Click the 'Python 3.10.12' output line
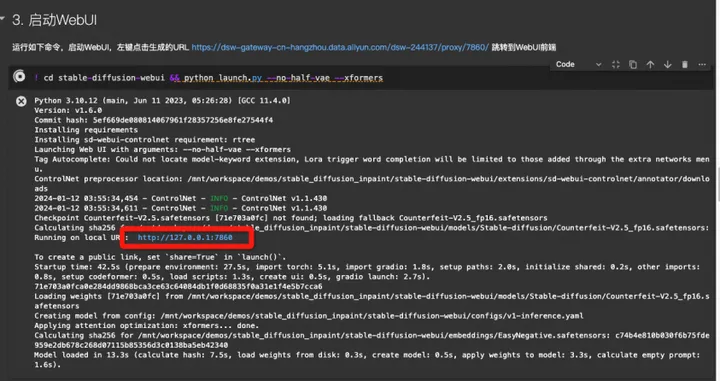 tap(162, 101)
